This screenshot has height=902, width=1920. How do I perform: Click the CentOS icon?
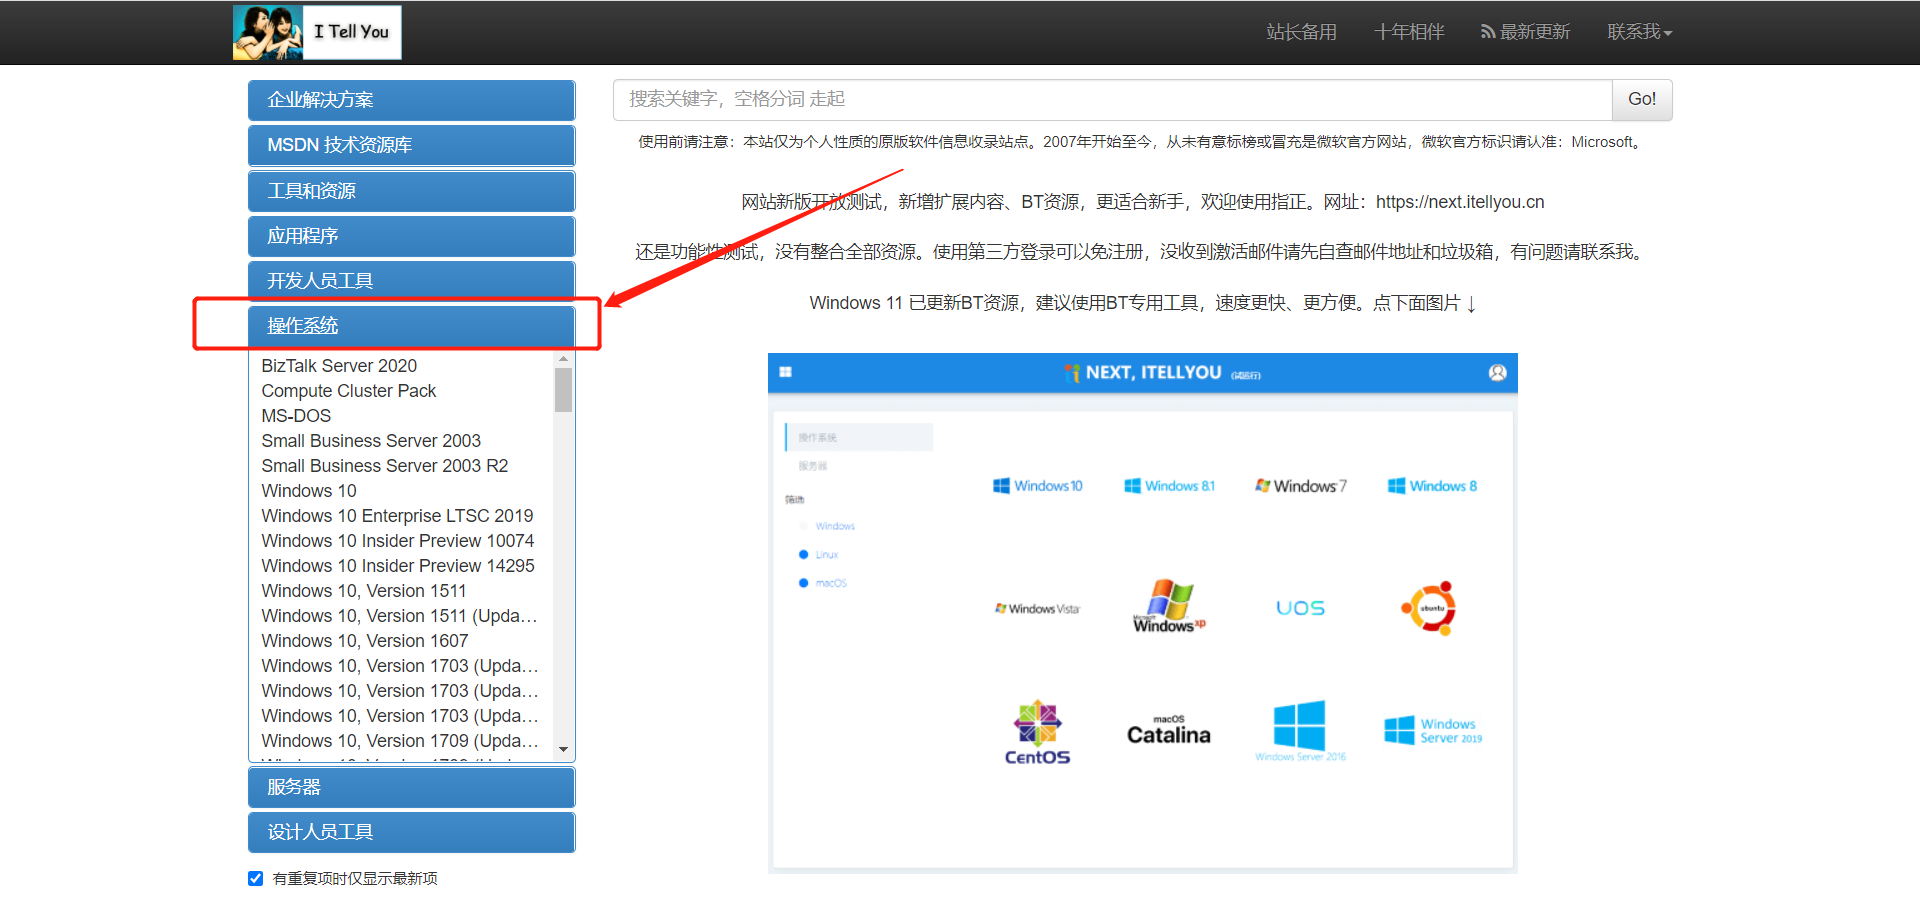pos(1037,730)
